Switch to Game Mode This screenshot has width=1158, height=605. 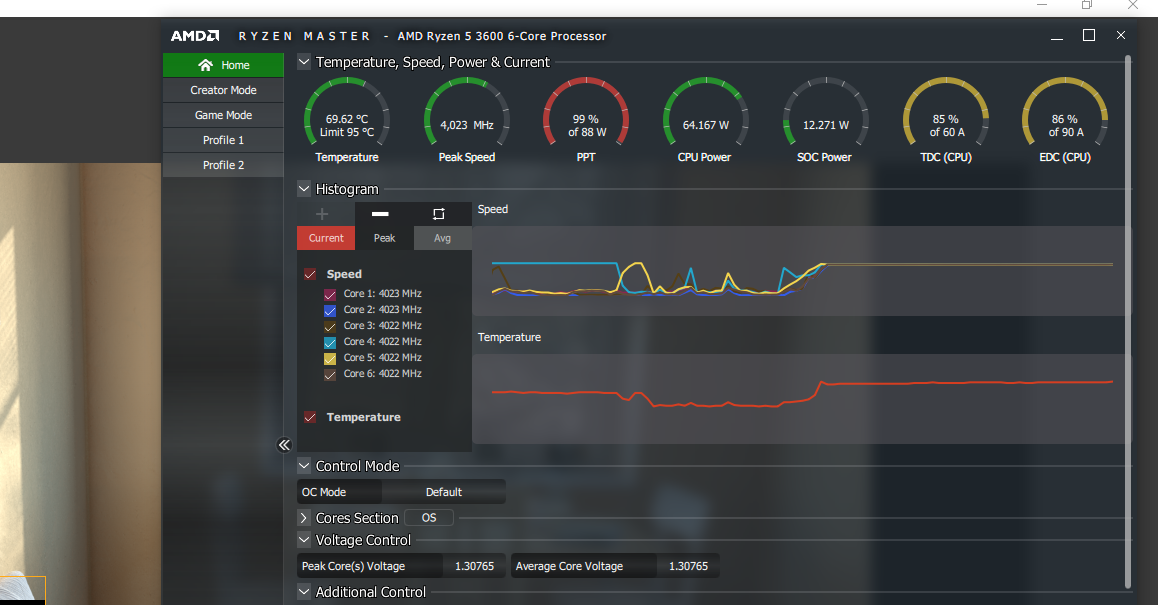[x=223, y=115]
